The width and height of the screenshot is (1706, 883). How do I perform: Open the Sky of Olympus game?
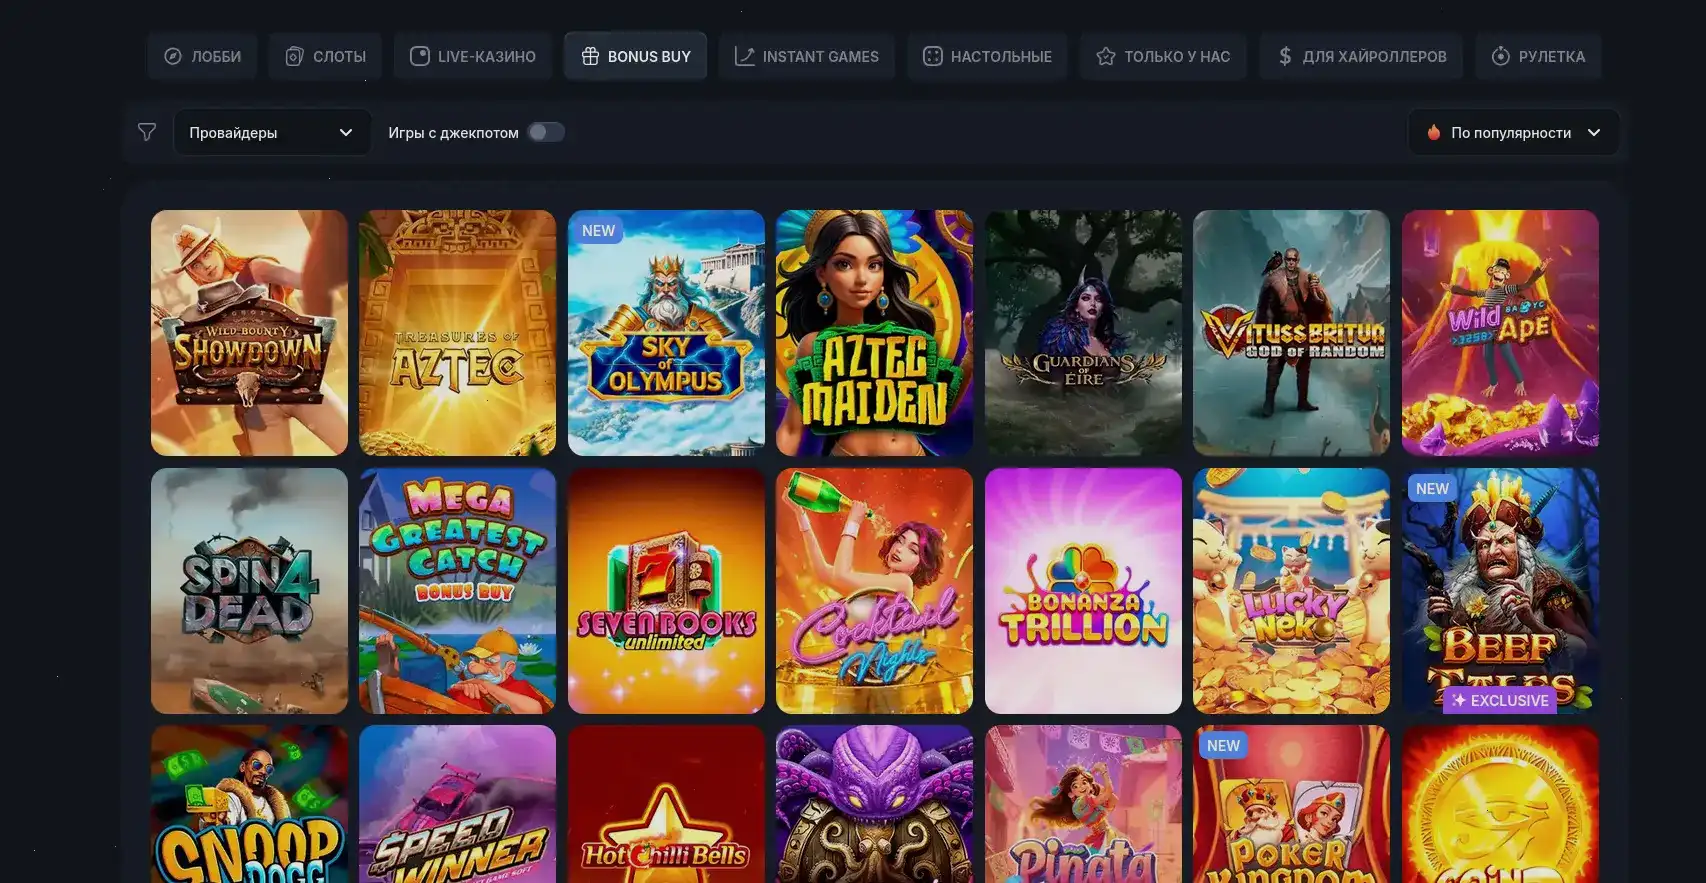click(x=666, y=333)
